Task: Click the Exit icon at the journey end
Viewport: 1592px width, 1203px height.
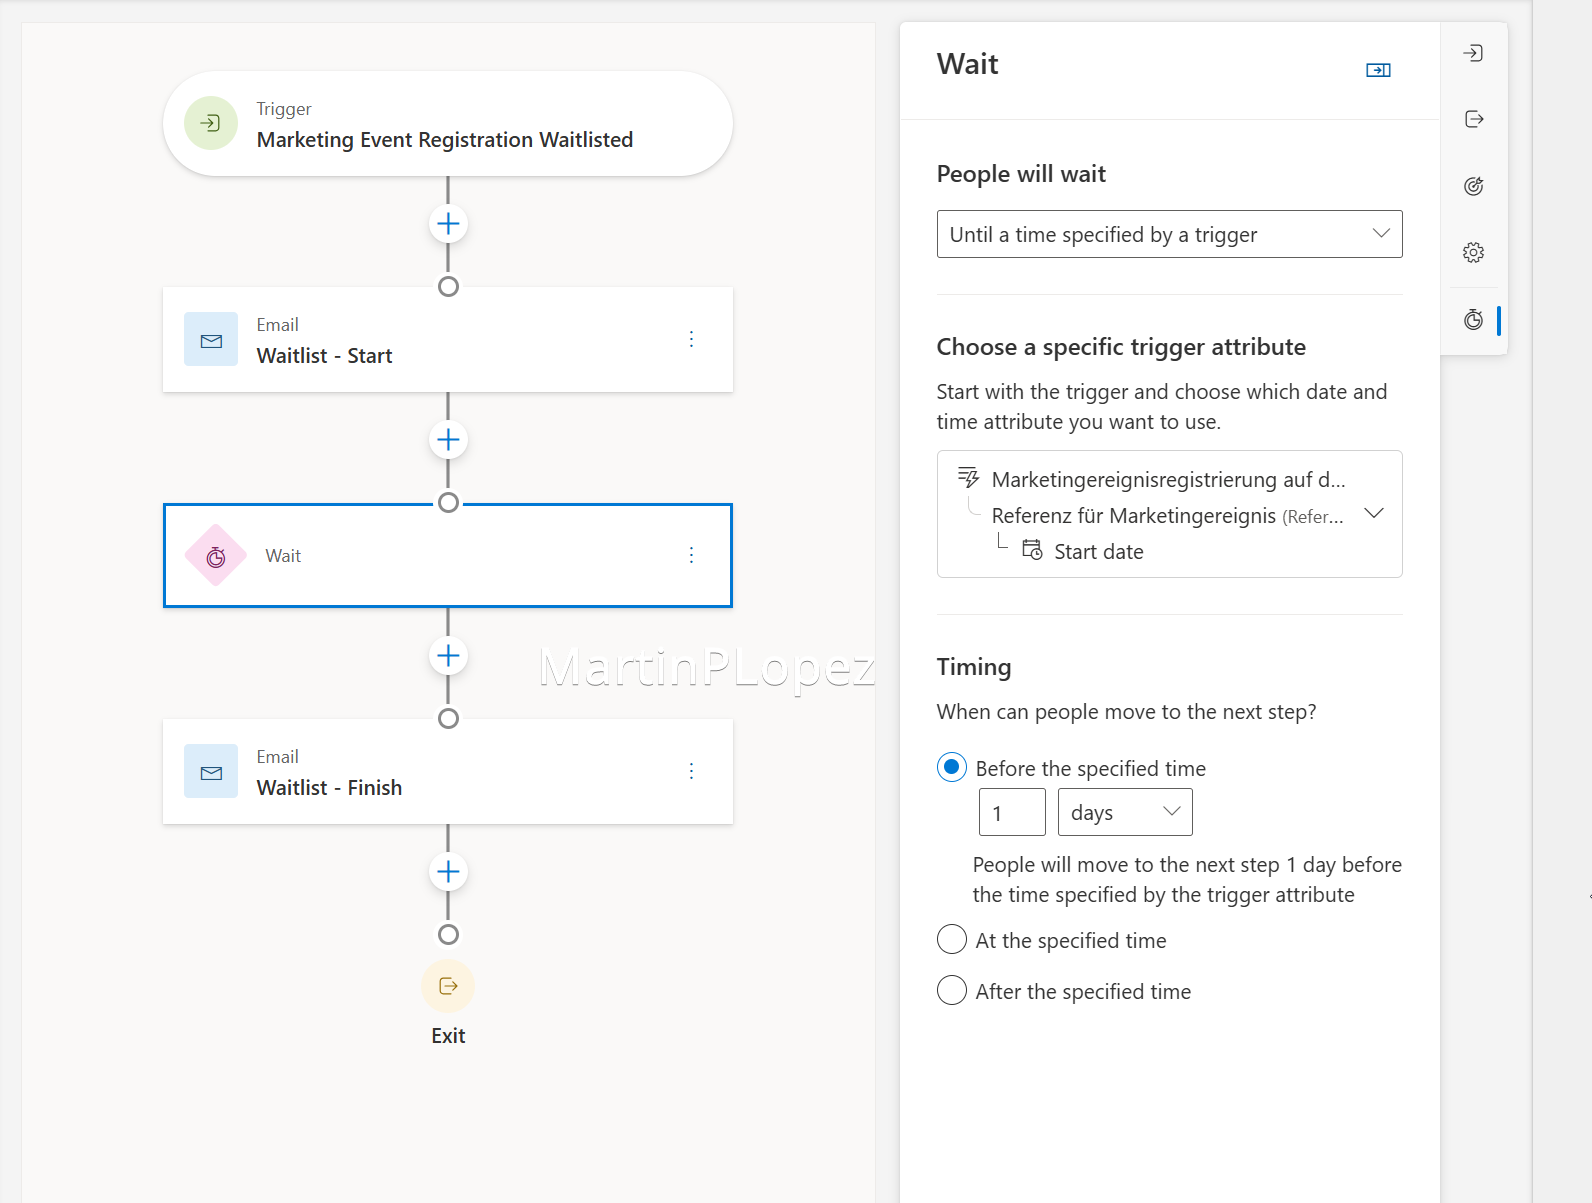Action: [448, 986]
